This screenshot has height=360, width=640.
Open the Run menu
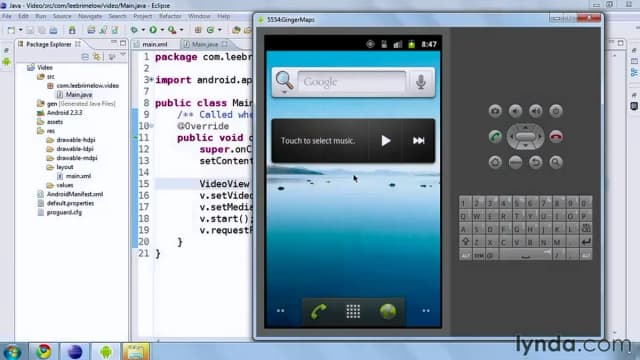click(x=41, y=16)
